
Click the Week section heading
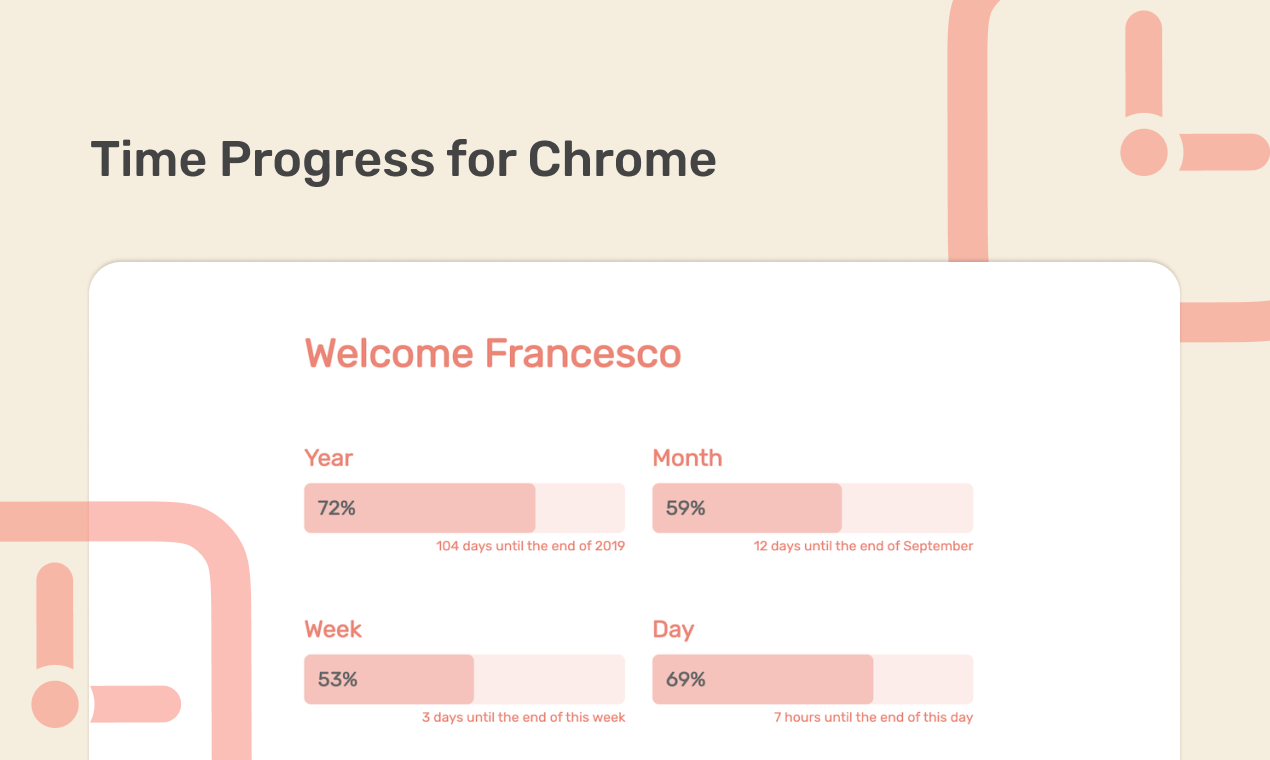[333, 628]
